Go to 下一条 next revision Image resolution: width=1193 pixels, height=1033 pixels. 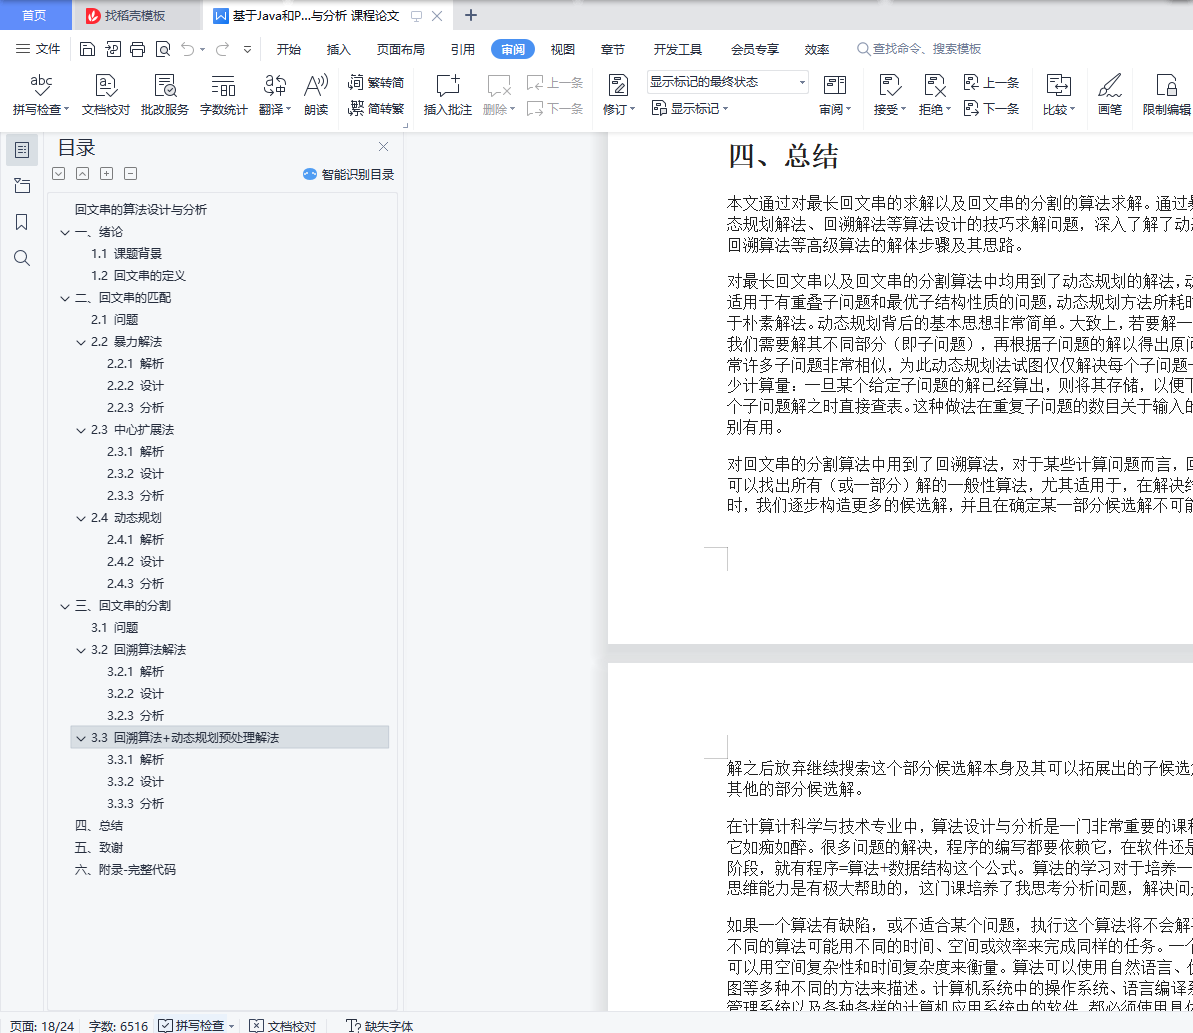click(x=991, y=109)
